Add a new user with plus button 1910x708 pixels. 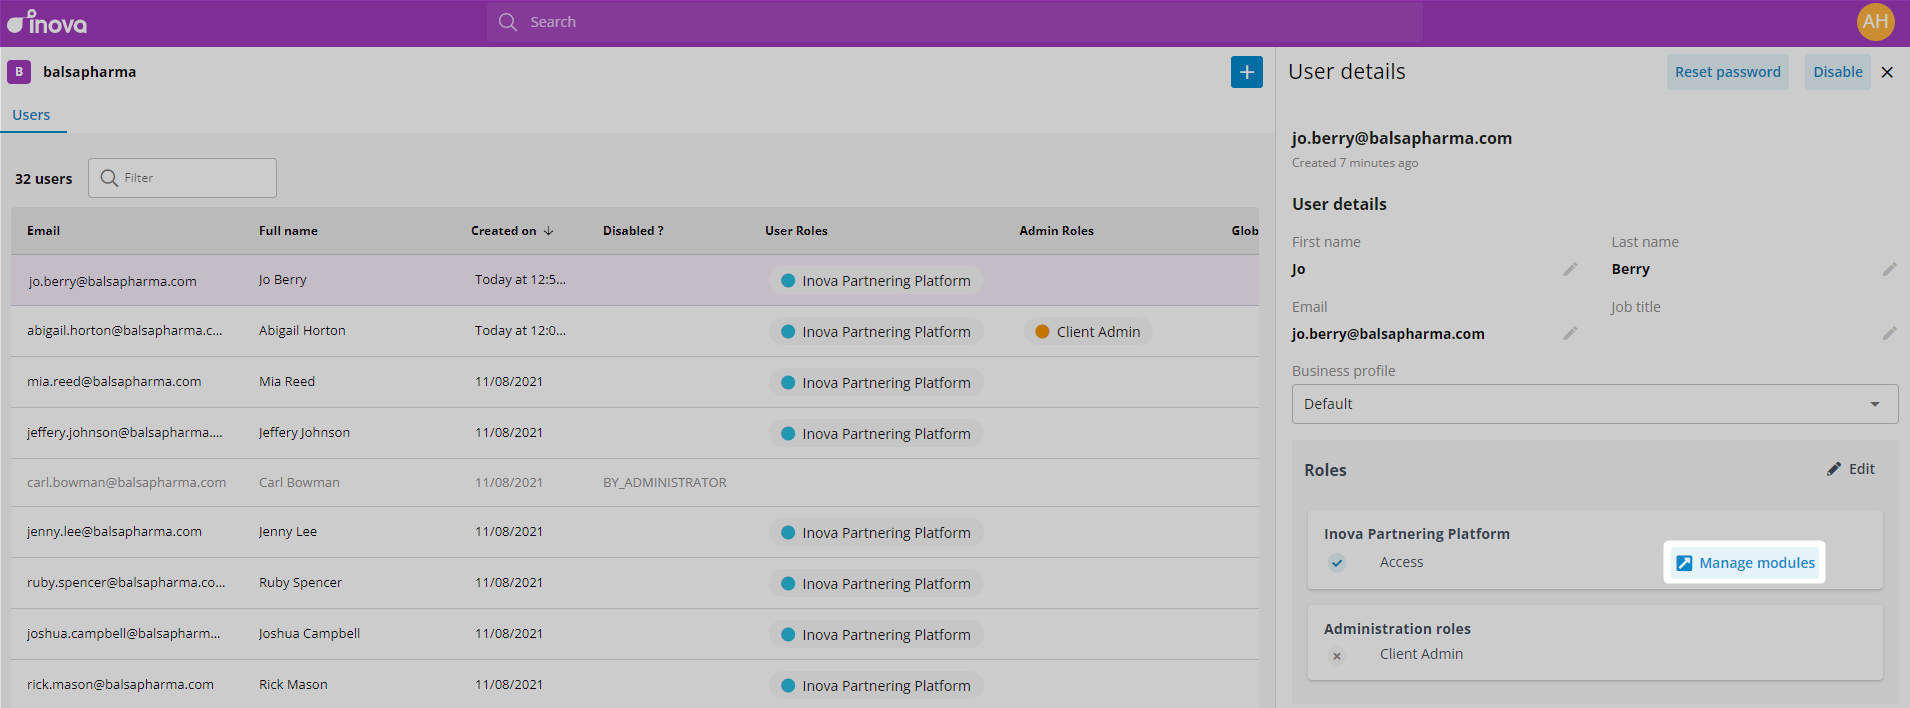pos(1246,72)
